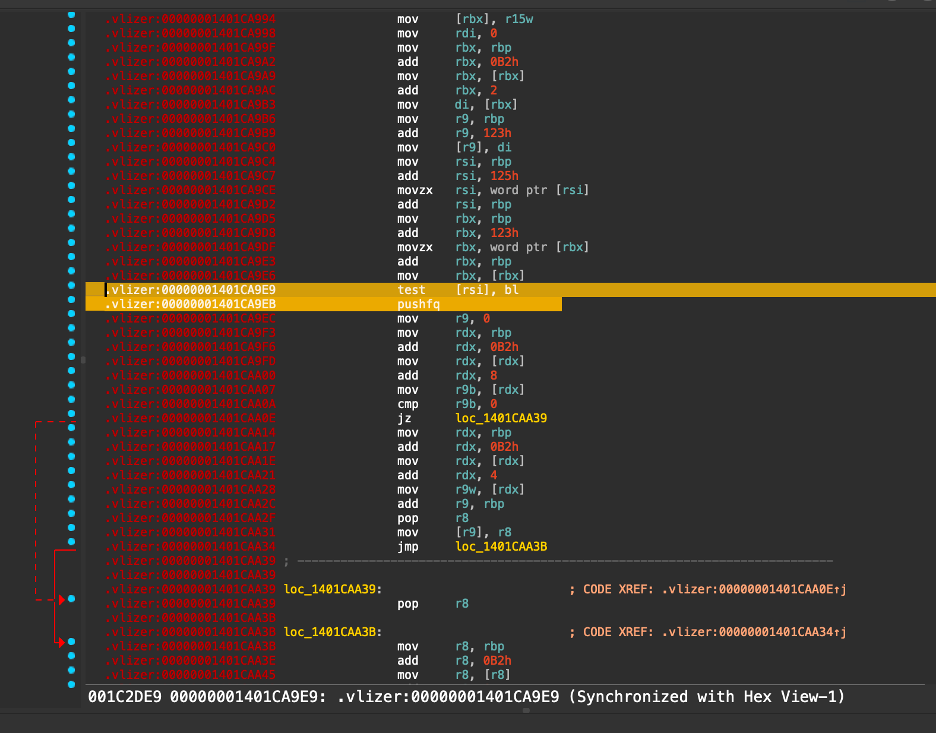Click operand "[r9], r8"
This screenshot has height=734, width=936.
(484, 532)
